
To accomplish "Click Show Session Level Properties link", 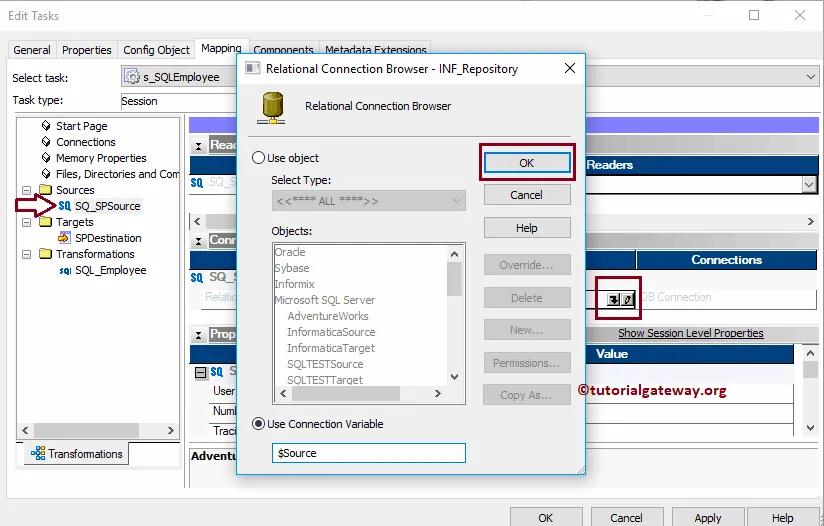I will (x=690, y=333).
